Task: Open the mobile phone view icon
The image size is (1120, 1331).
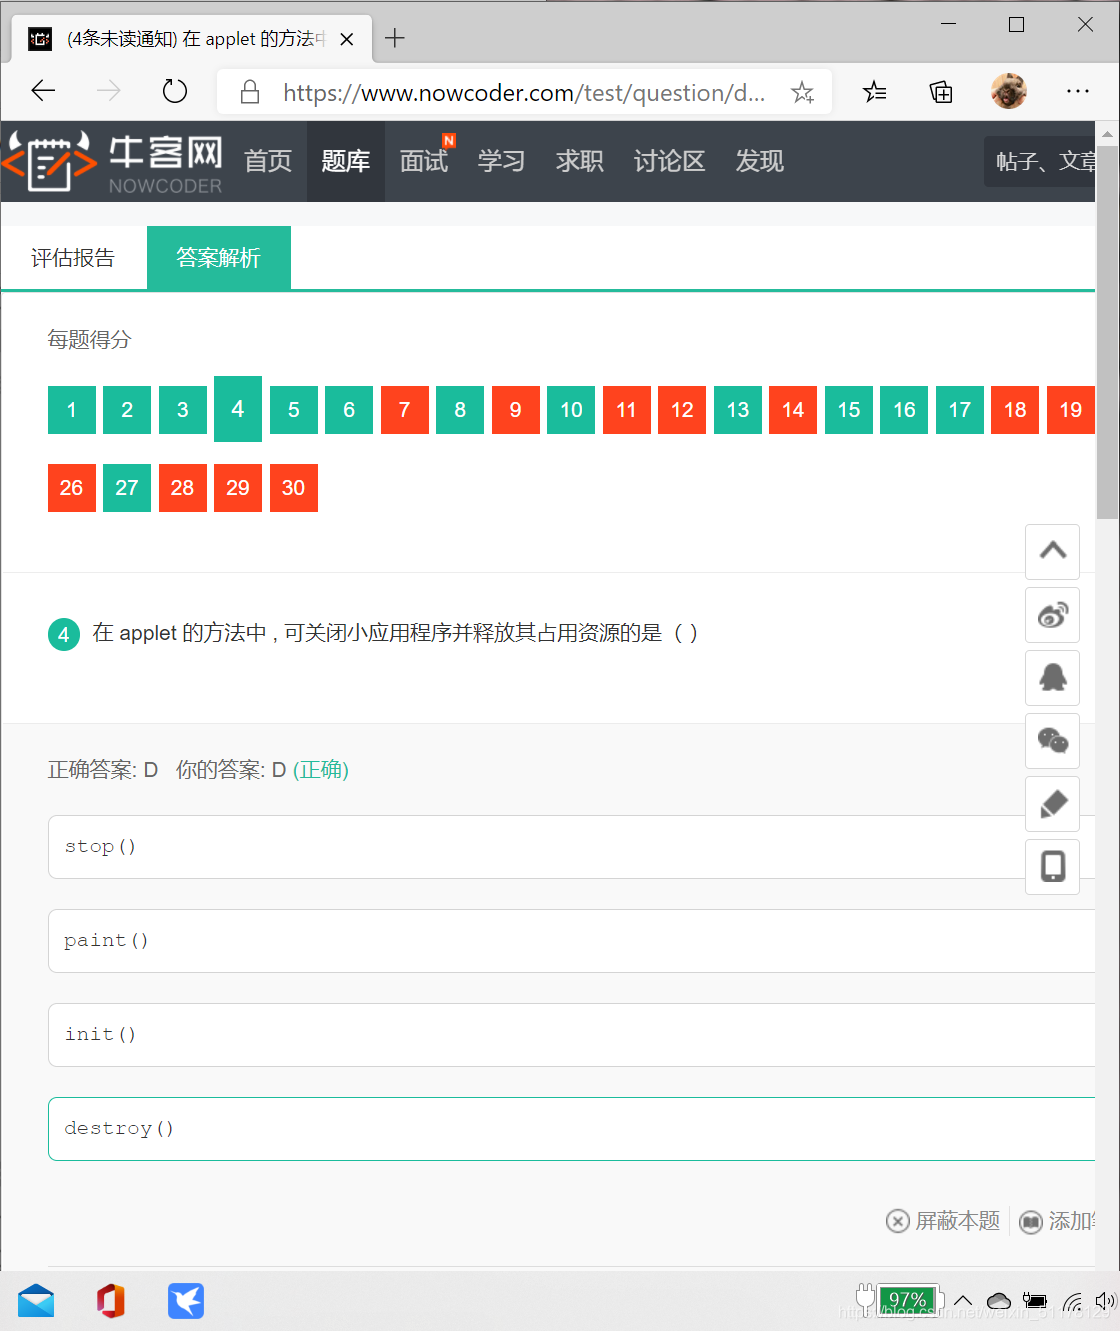Action: pos(1053,867)
